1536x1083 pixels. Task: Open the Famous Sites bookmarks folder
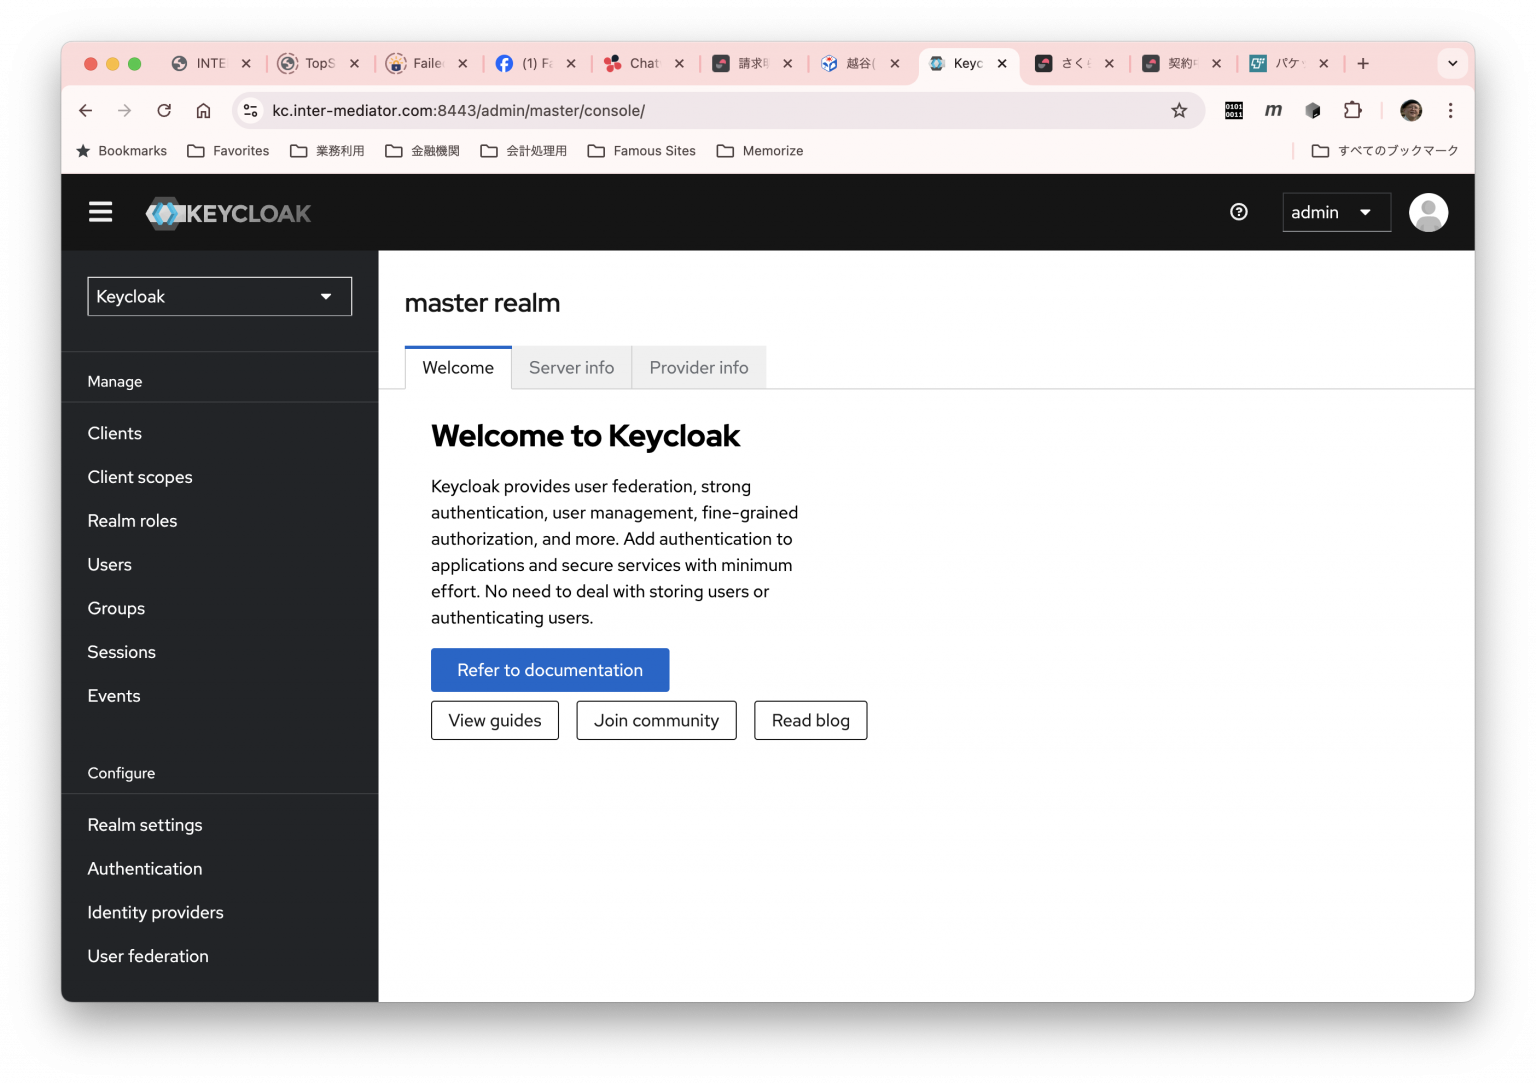click(641, 150)
